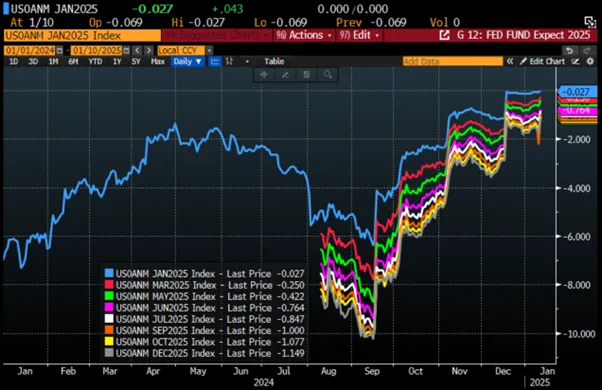Set start date field 01/01/2024
The image size is (602, 390).
tap(30, 50)
